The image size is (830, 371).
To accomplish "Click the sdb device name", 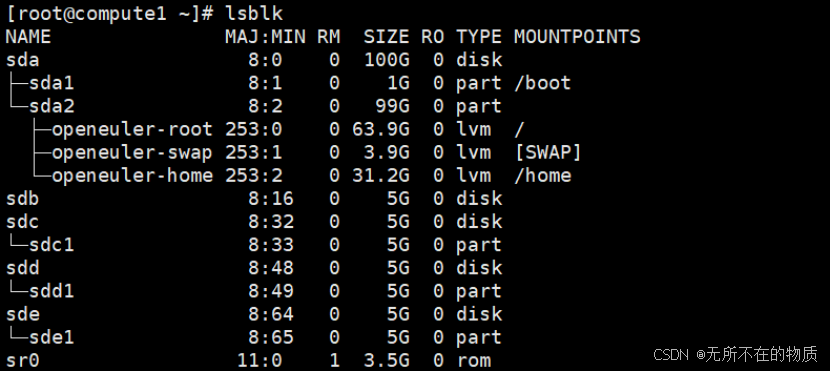I will (x=23, y=199).
